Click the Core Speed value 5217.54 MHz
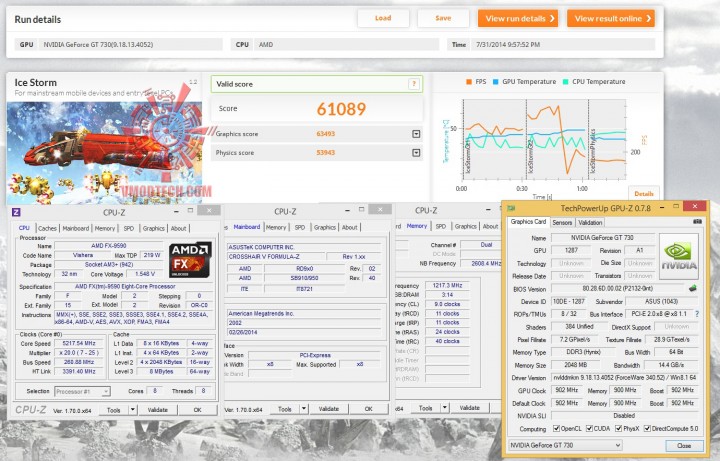720x461 pixels. pyautogui.click(x=80, y=343)
